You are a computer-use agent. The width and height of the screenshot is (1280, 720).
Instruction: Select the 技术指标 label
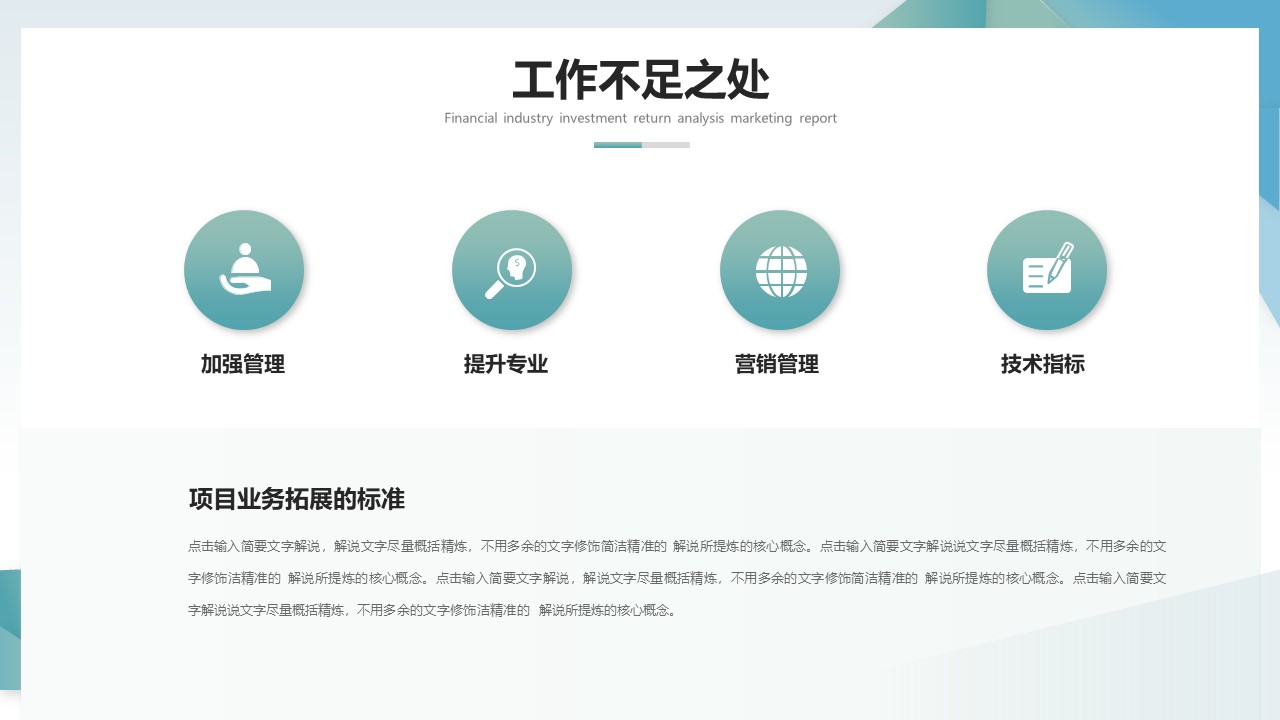1043,364
